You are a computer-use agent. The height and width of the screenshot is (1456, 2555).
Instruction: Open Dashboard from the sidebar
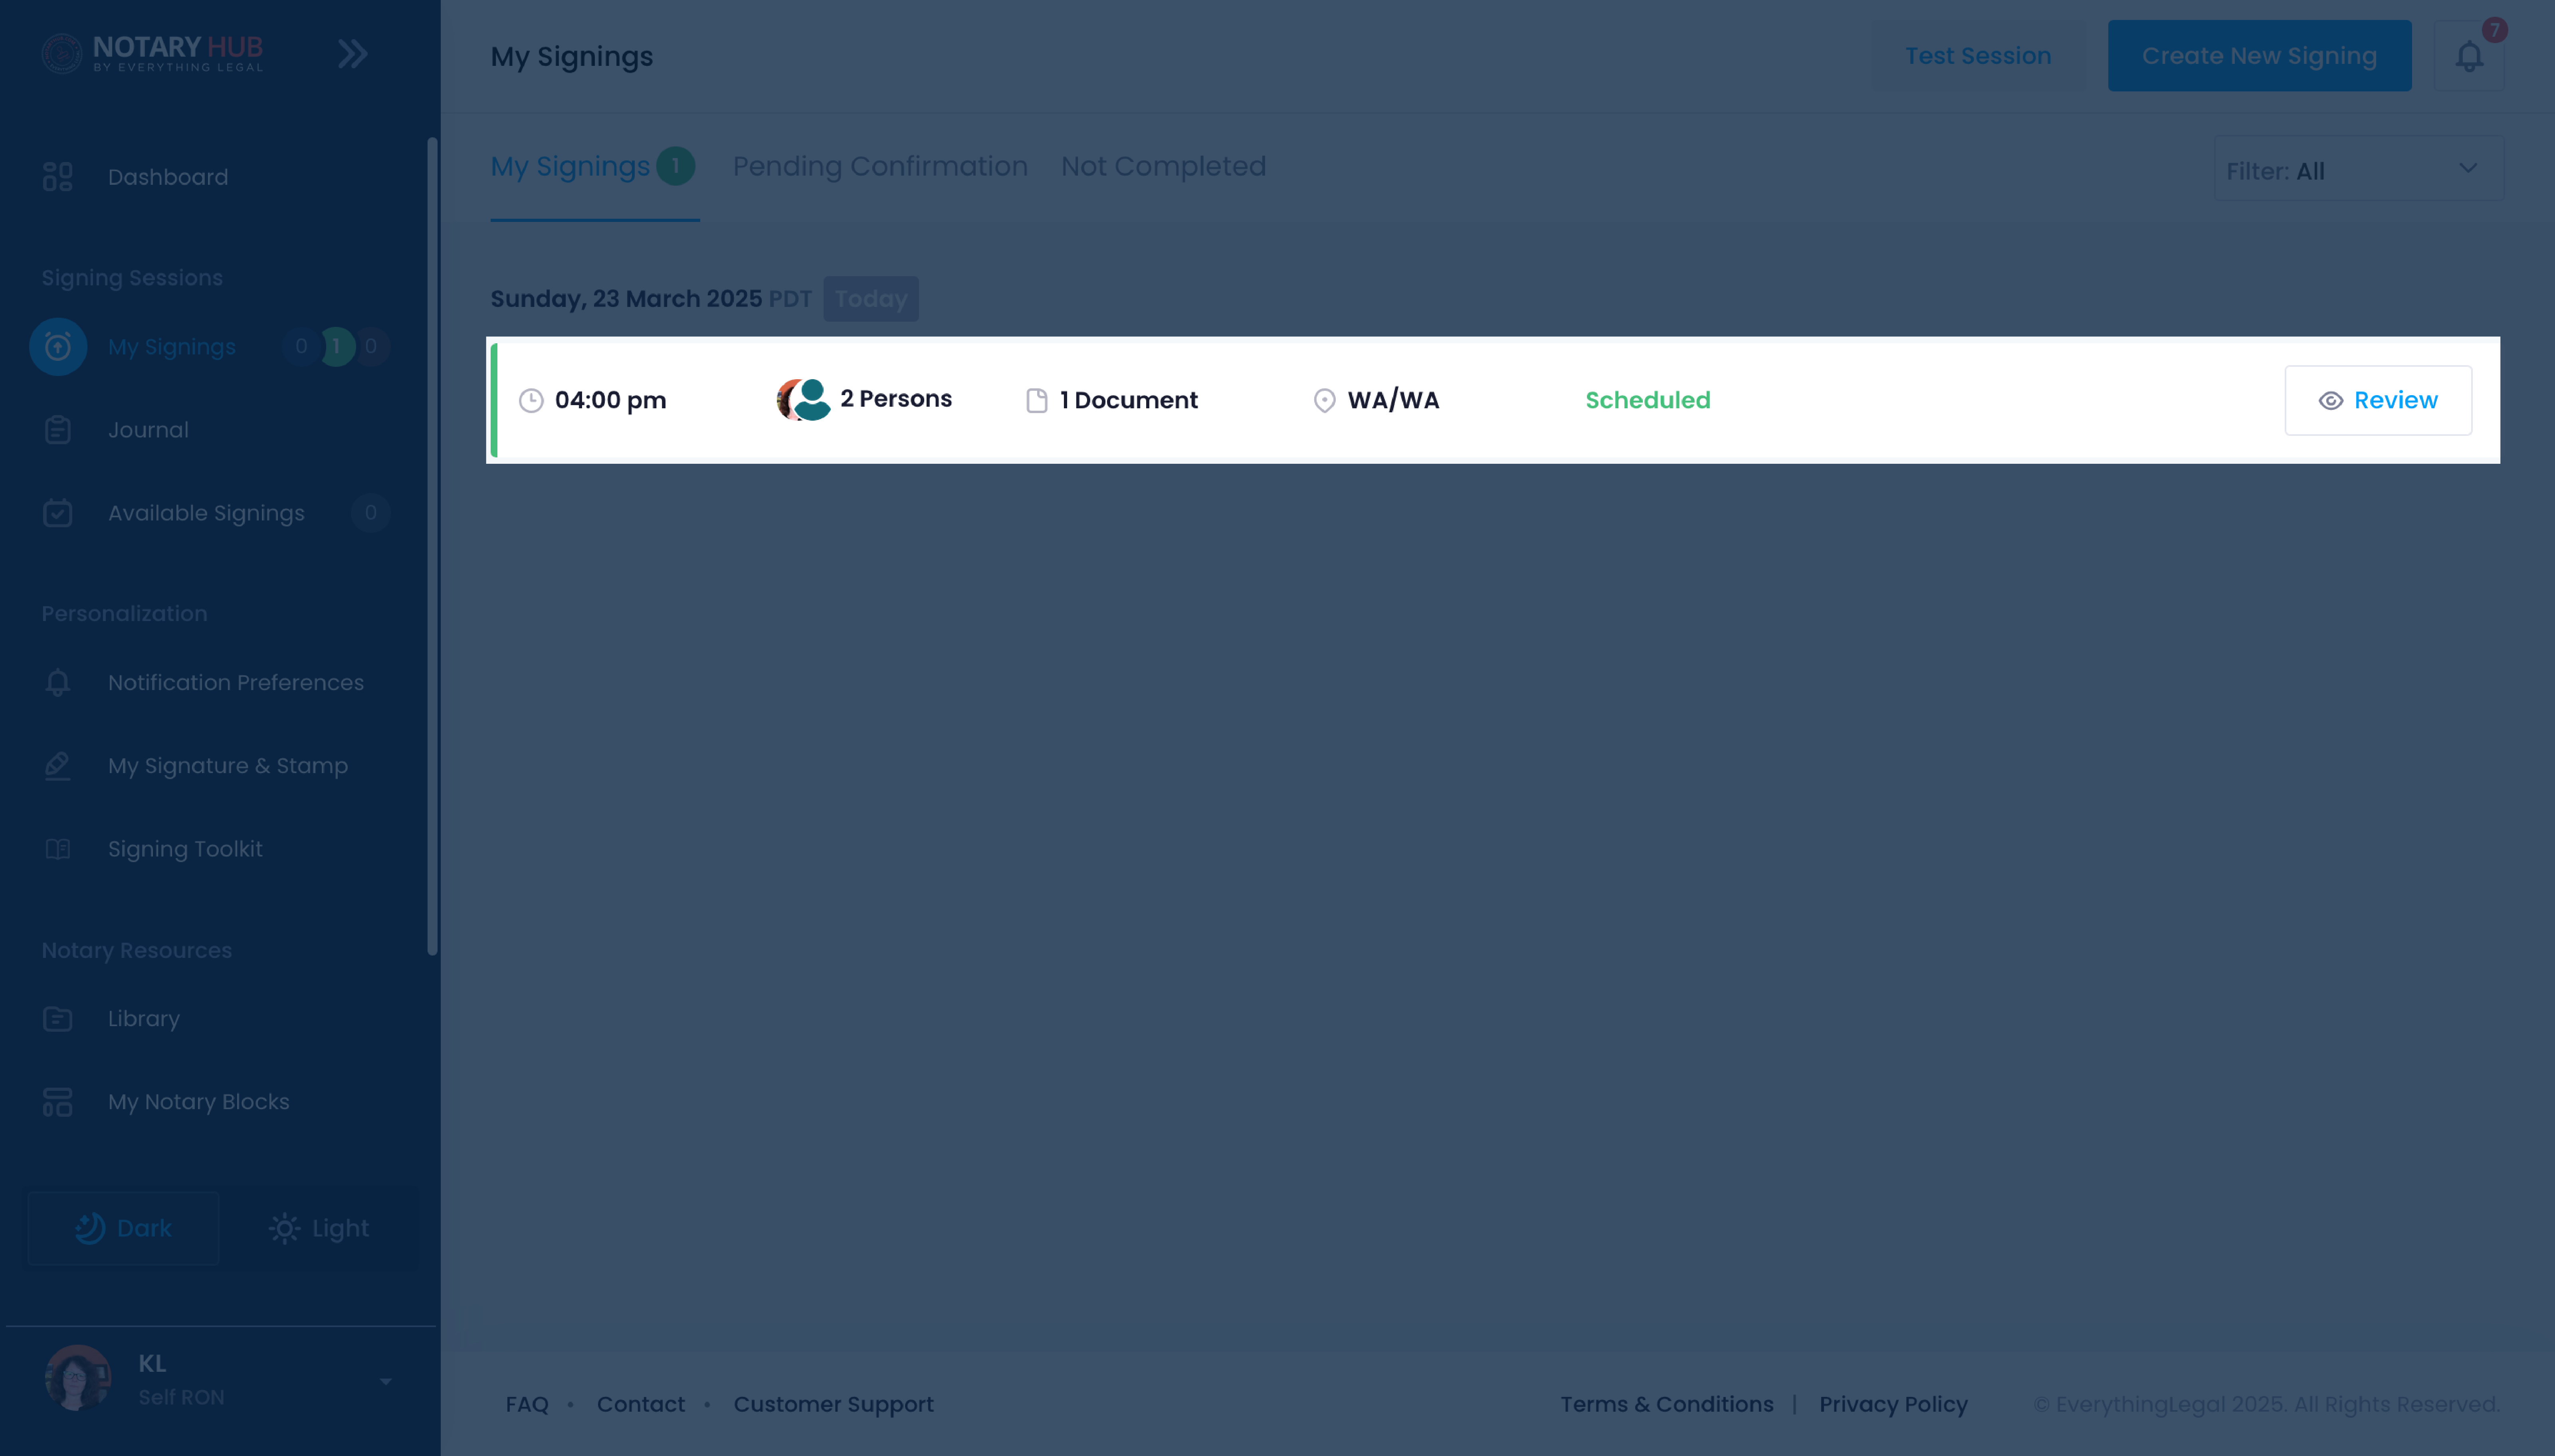point(168,177)
